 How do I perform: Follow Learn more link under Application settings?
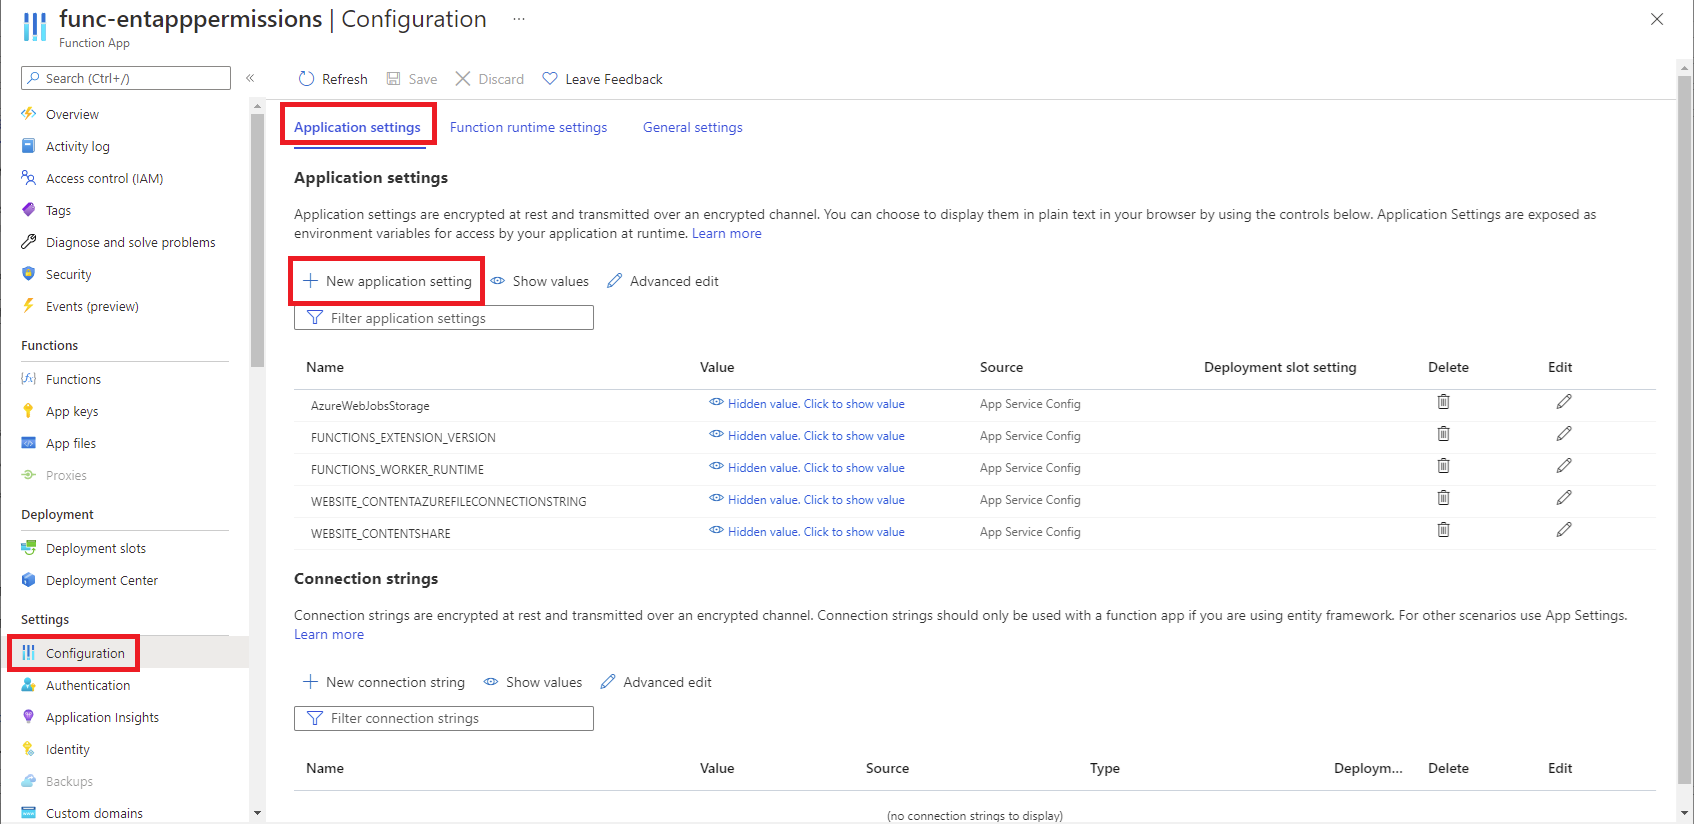(x=727, y=233)
